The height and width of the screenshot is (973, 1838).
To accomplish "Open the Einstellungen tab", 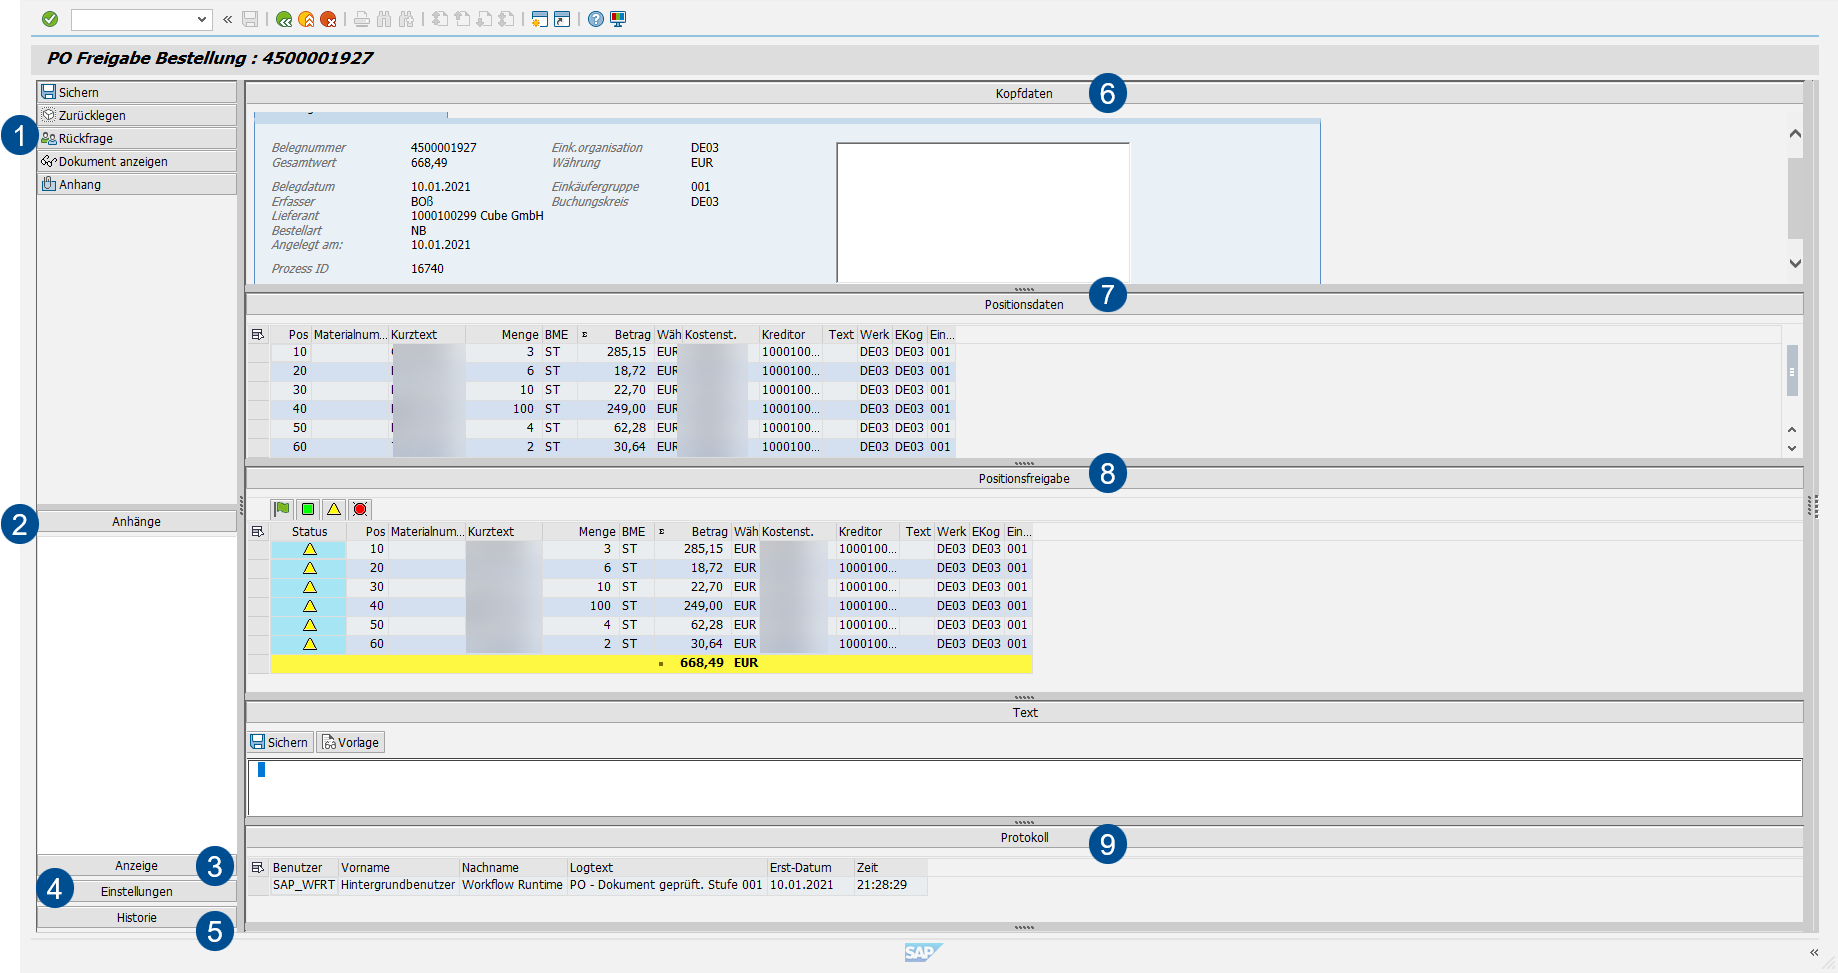I will click(x=135, y=891).
